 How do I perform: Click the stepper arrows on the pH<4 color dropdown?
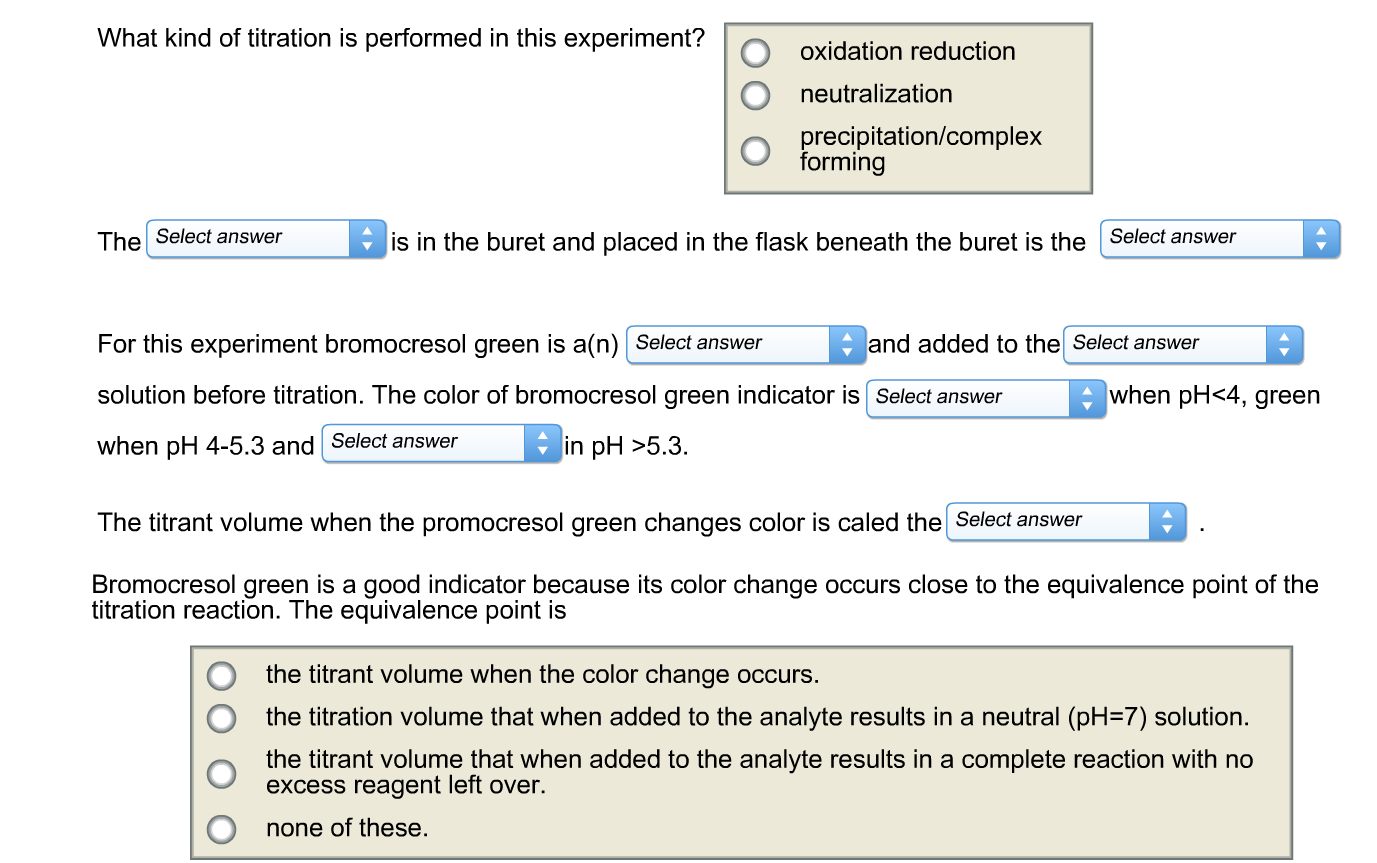click(x=1087, y=398)
